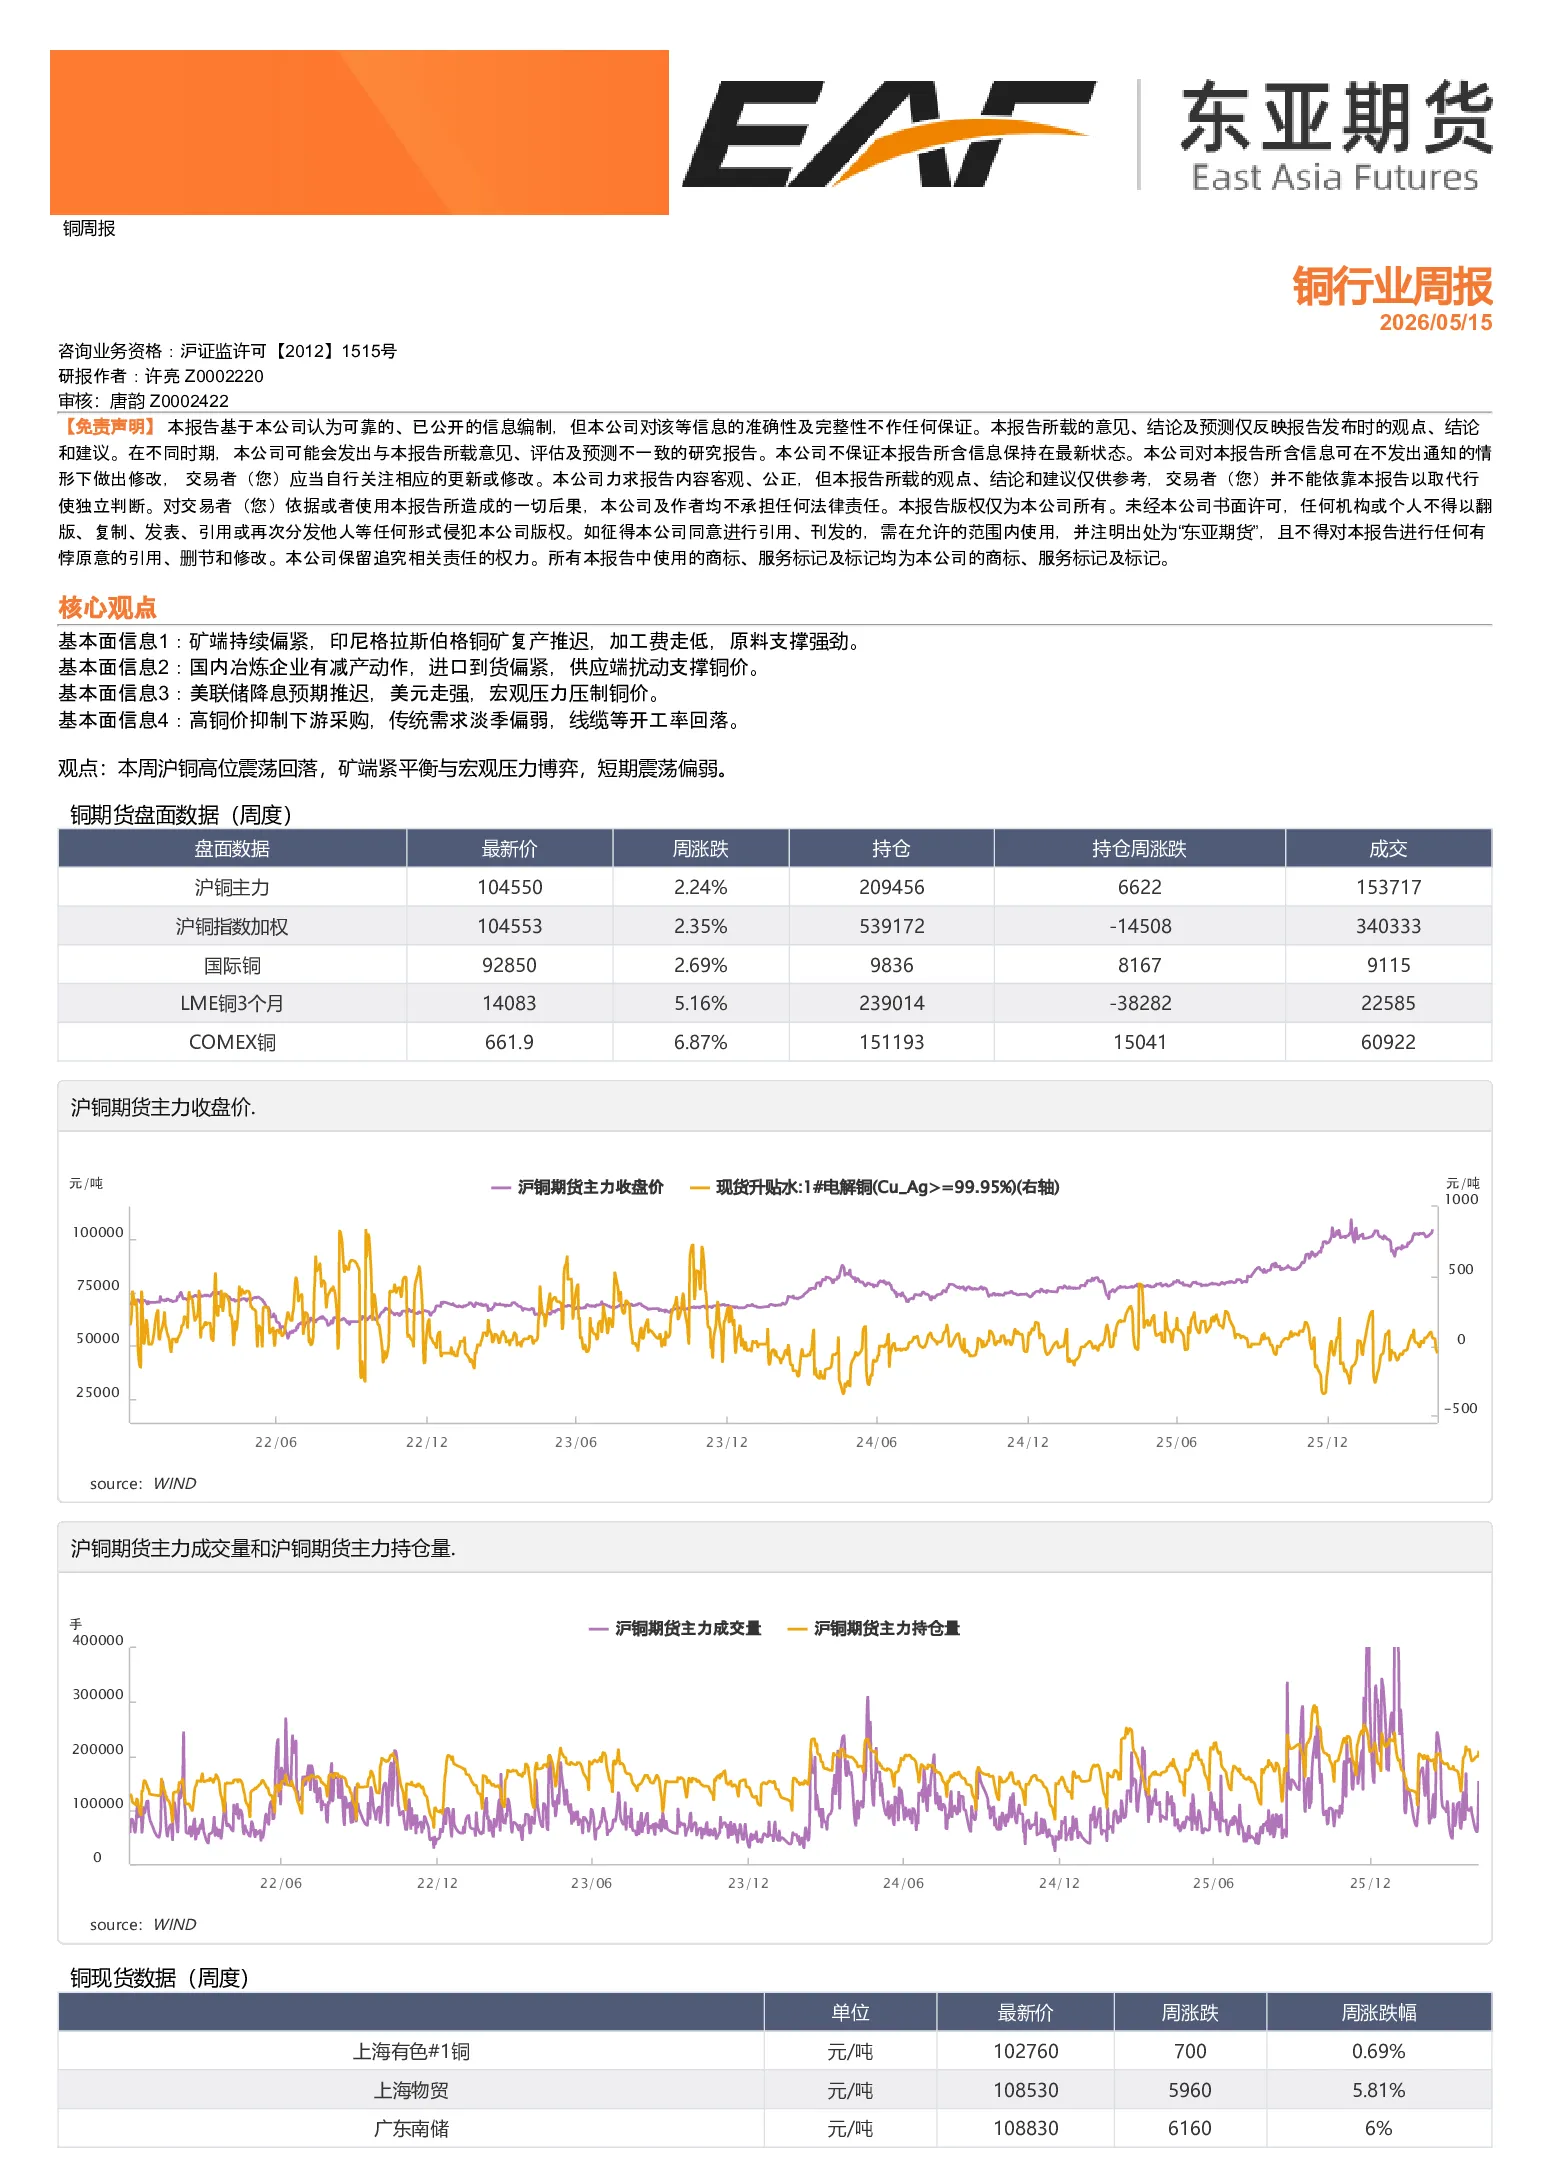The image size is (1550, 2172).
Task: Click the 铜周报 label under the orange banner
Action: tap(89, 228)
